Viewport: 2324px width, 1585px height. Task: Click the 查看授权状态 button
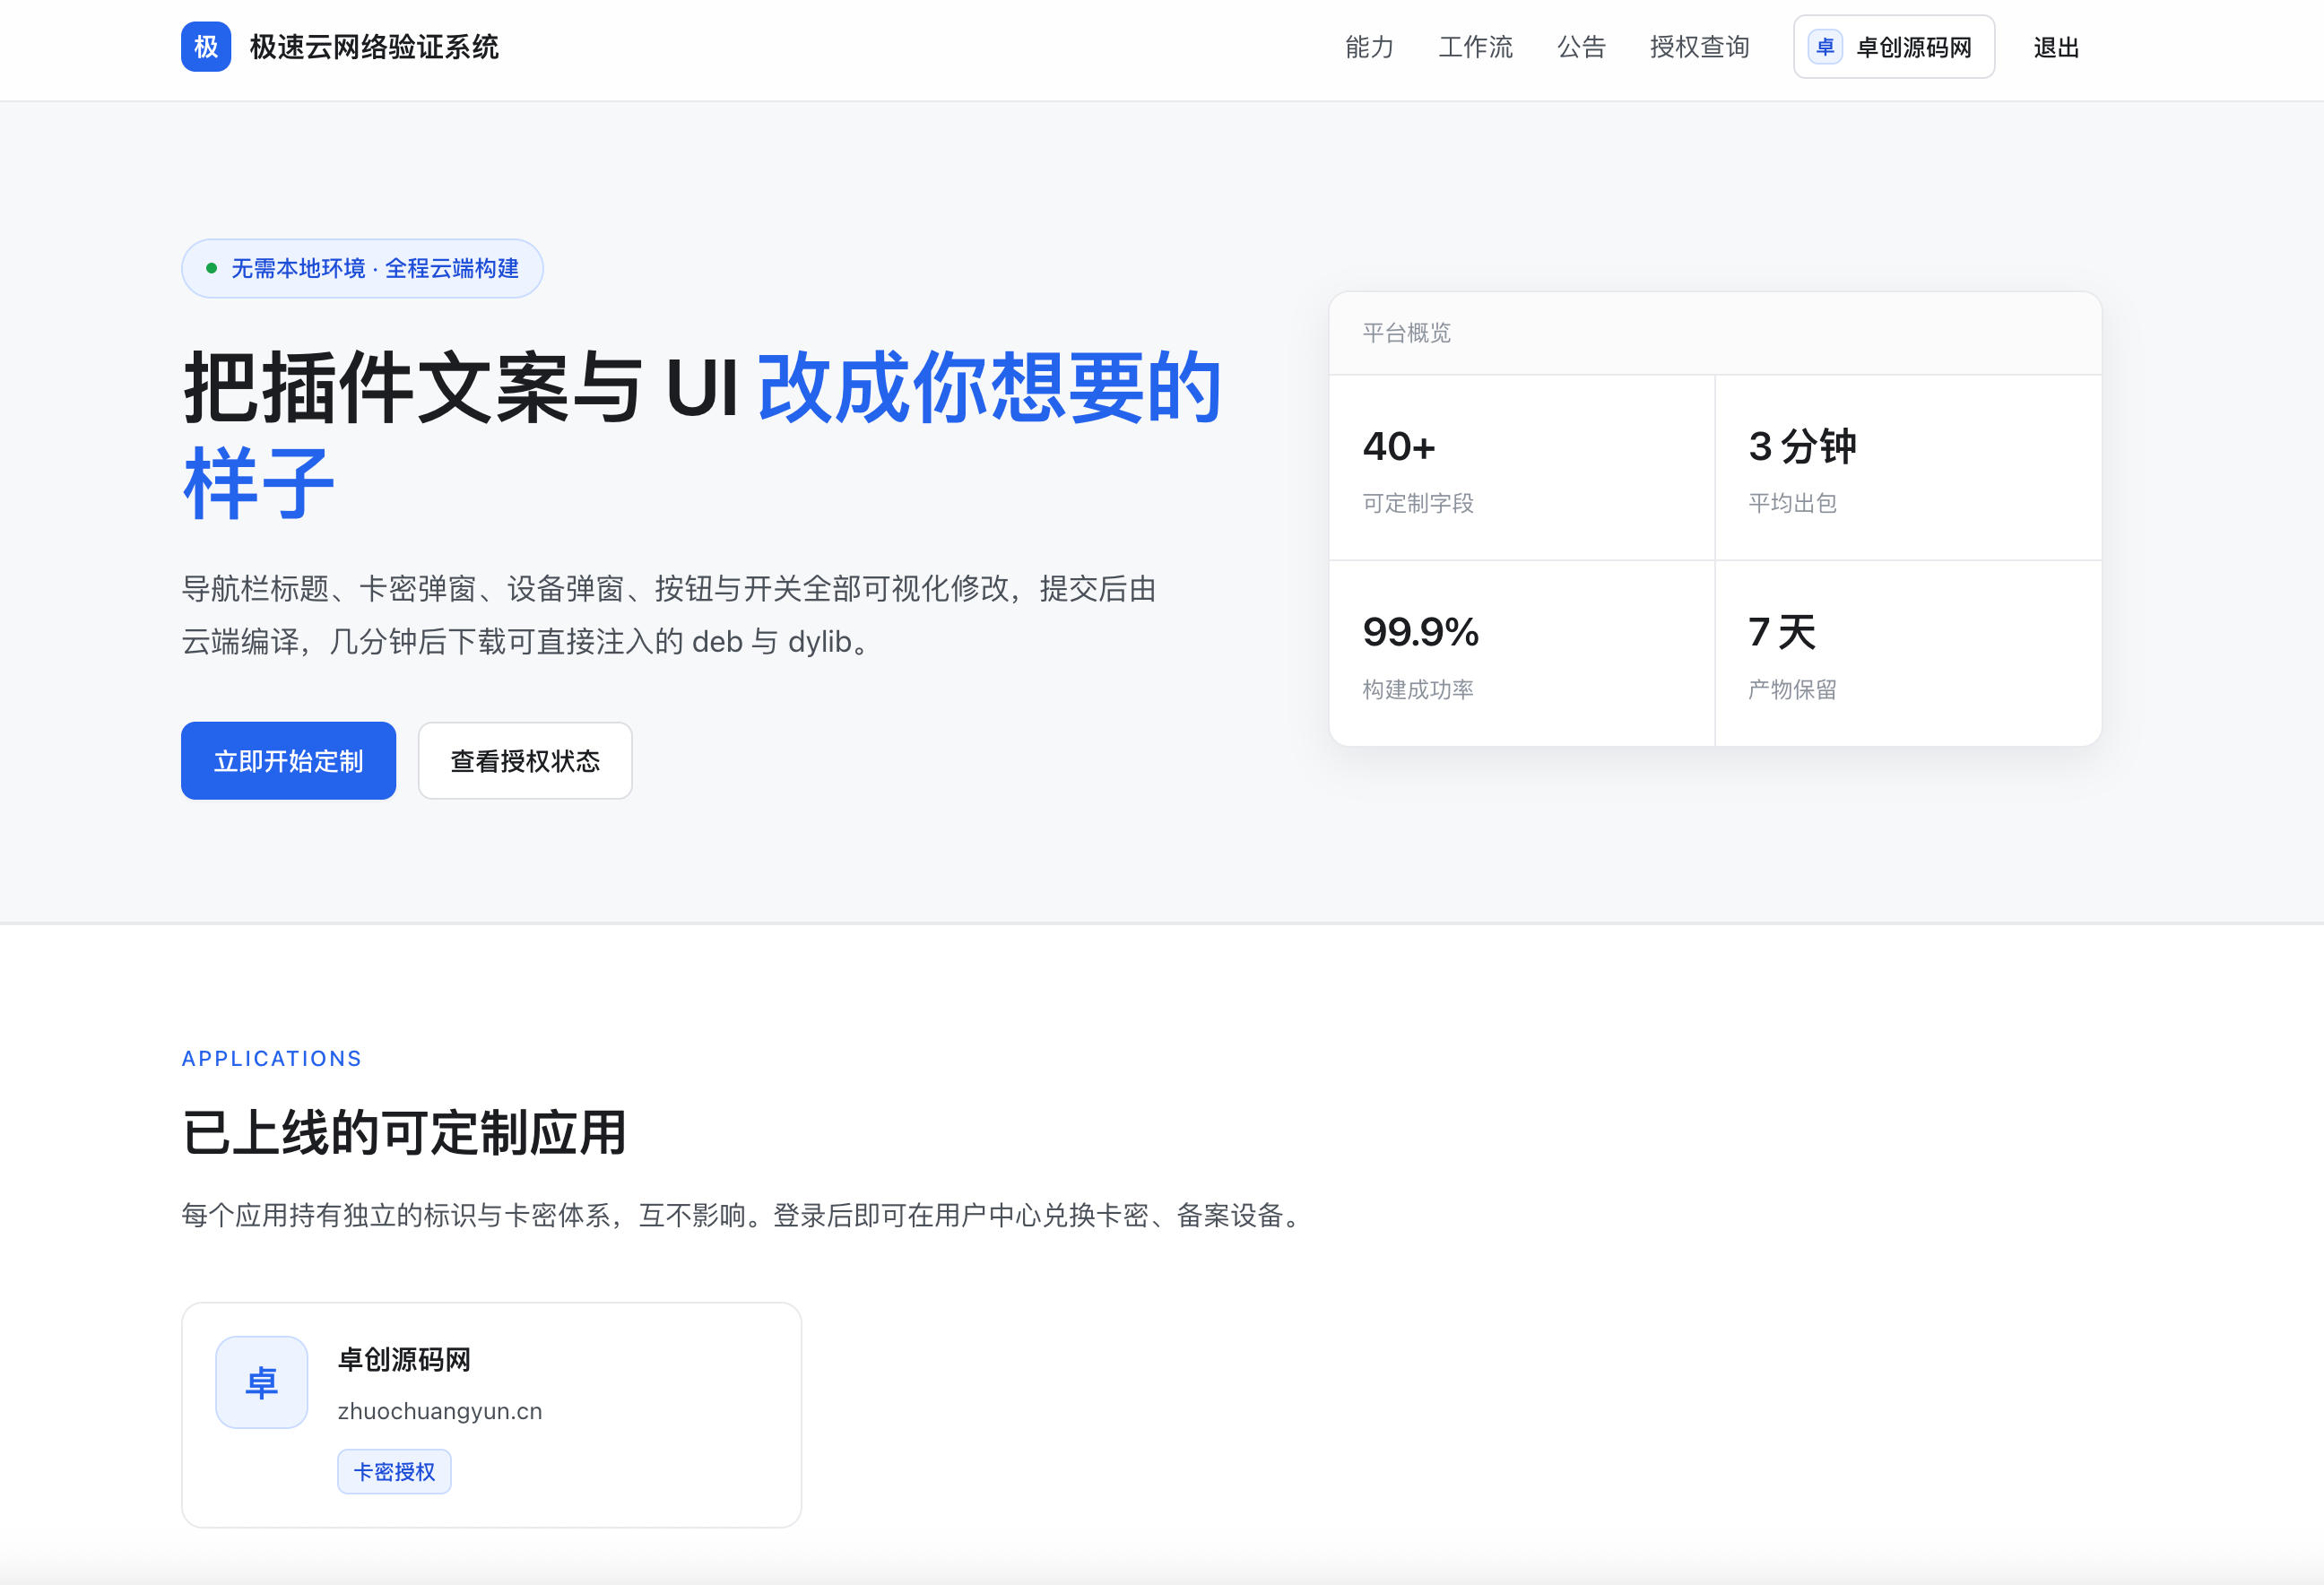[x=525, y=761]
